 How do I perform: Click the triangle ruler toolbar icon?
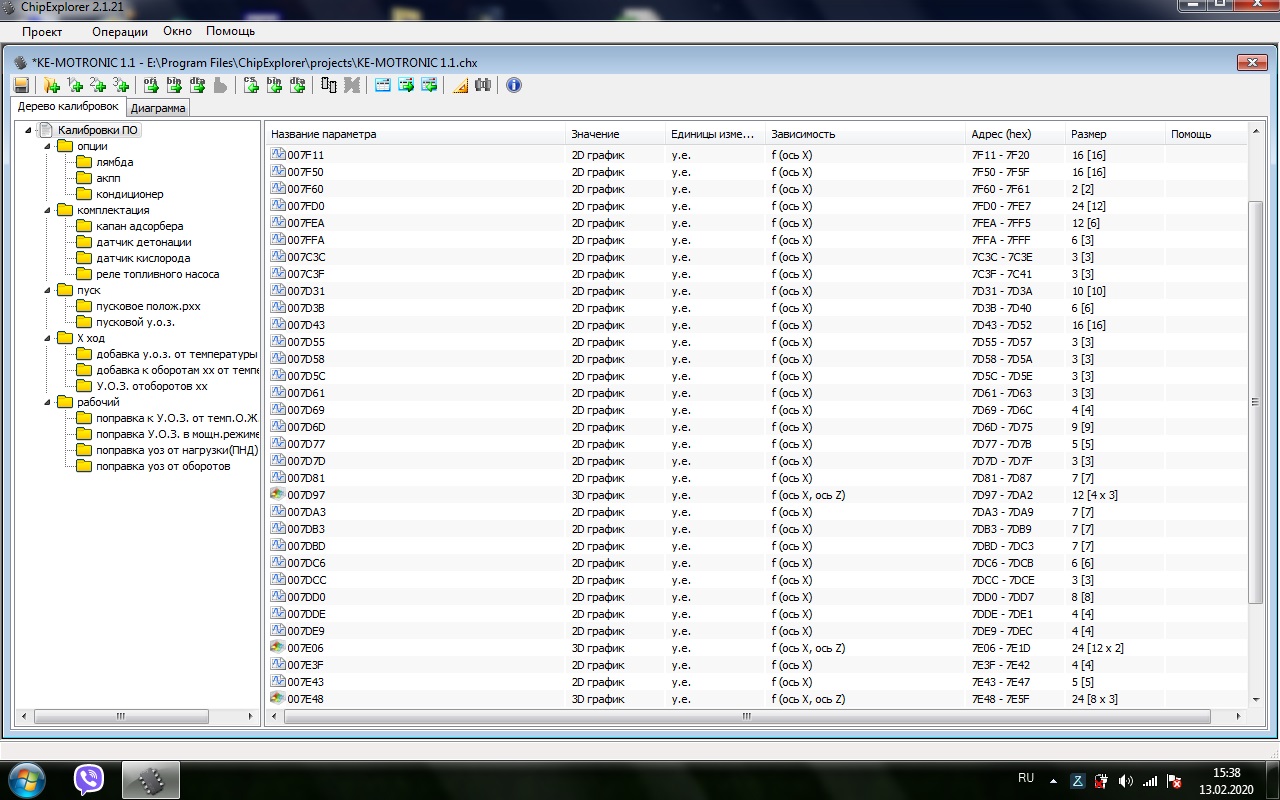460,85
